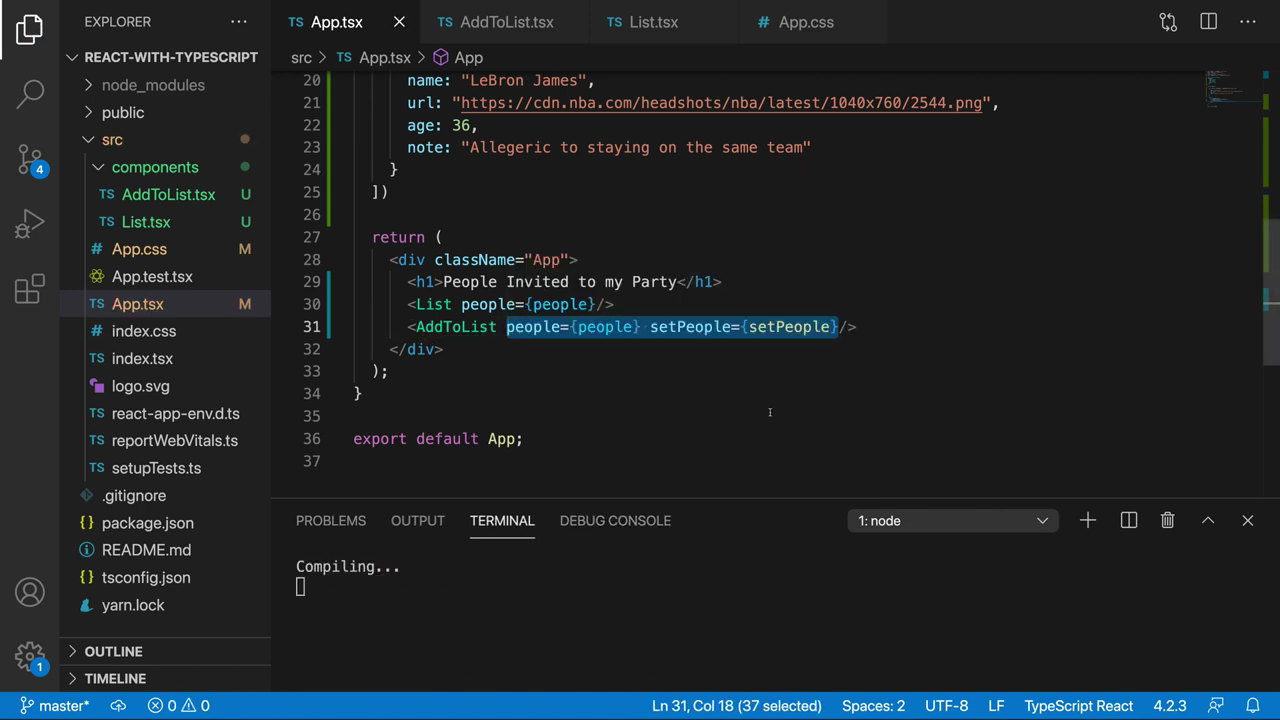Click Ln 31, Col 18 cursor position
The width and height of the screenshot is (1280, 720).
pos(737,706)
